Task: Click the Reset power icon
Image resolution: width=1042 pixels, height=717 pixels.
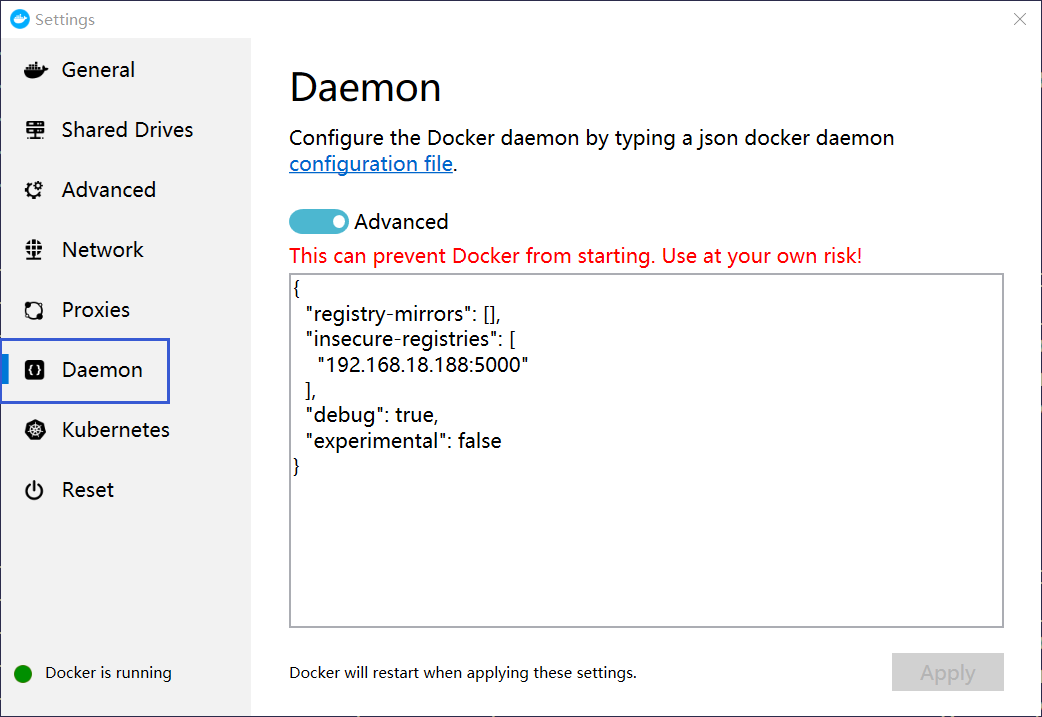Action: pos(34,490)
